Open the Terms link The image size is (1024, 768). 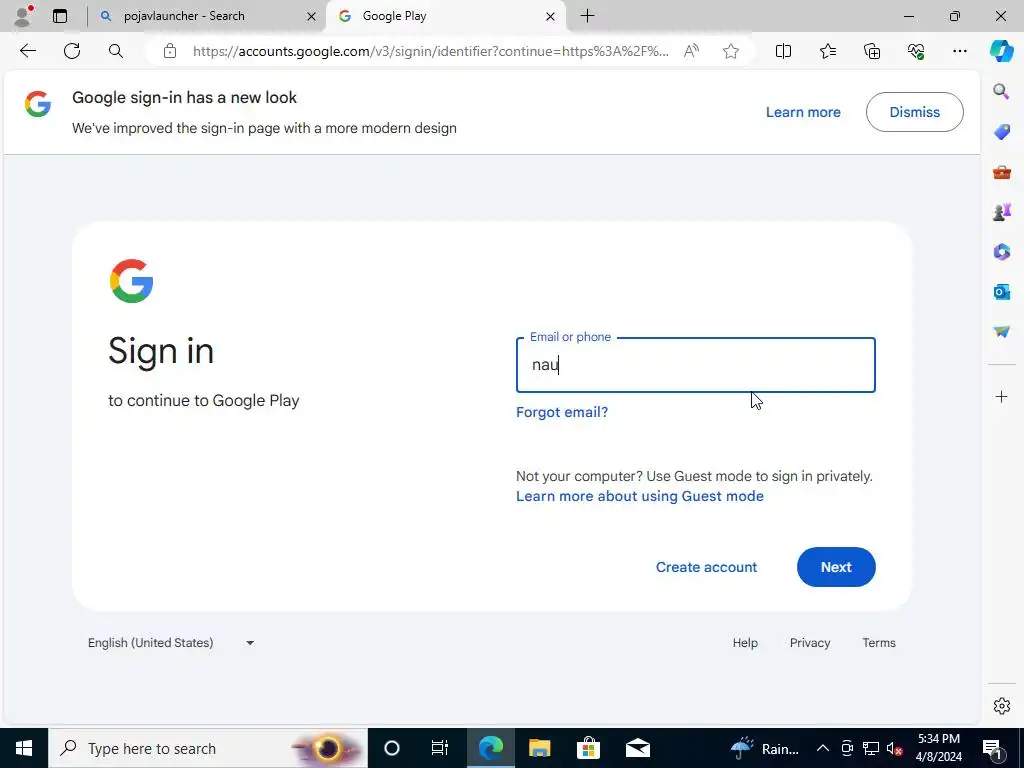point(879,643)
